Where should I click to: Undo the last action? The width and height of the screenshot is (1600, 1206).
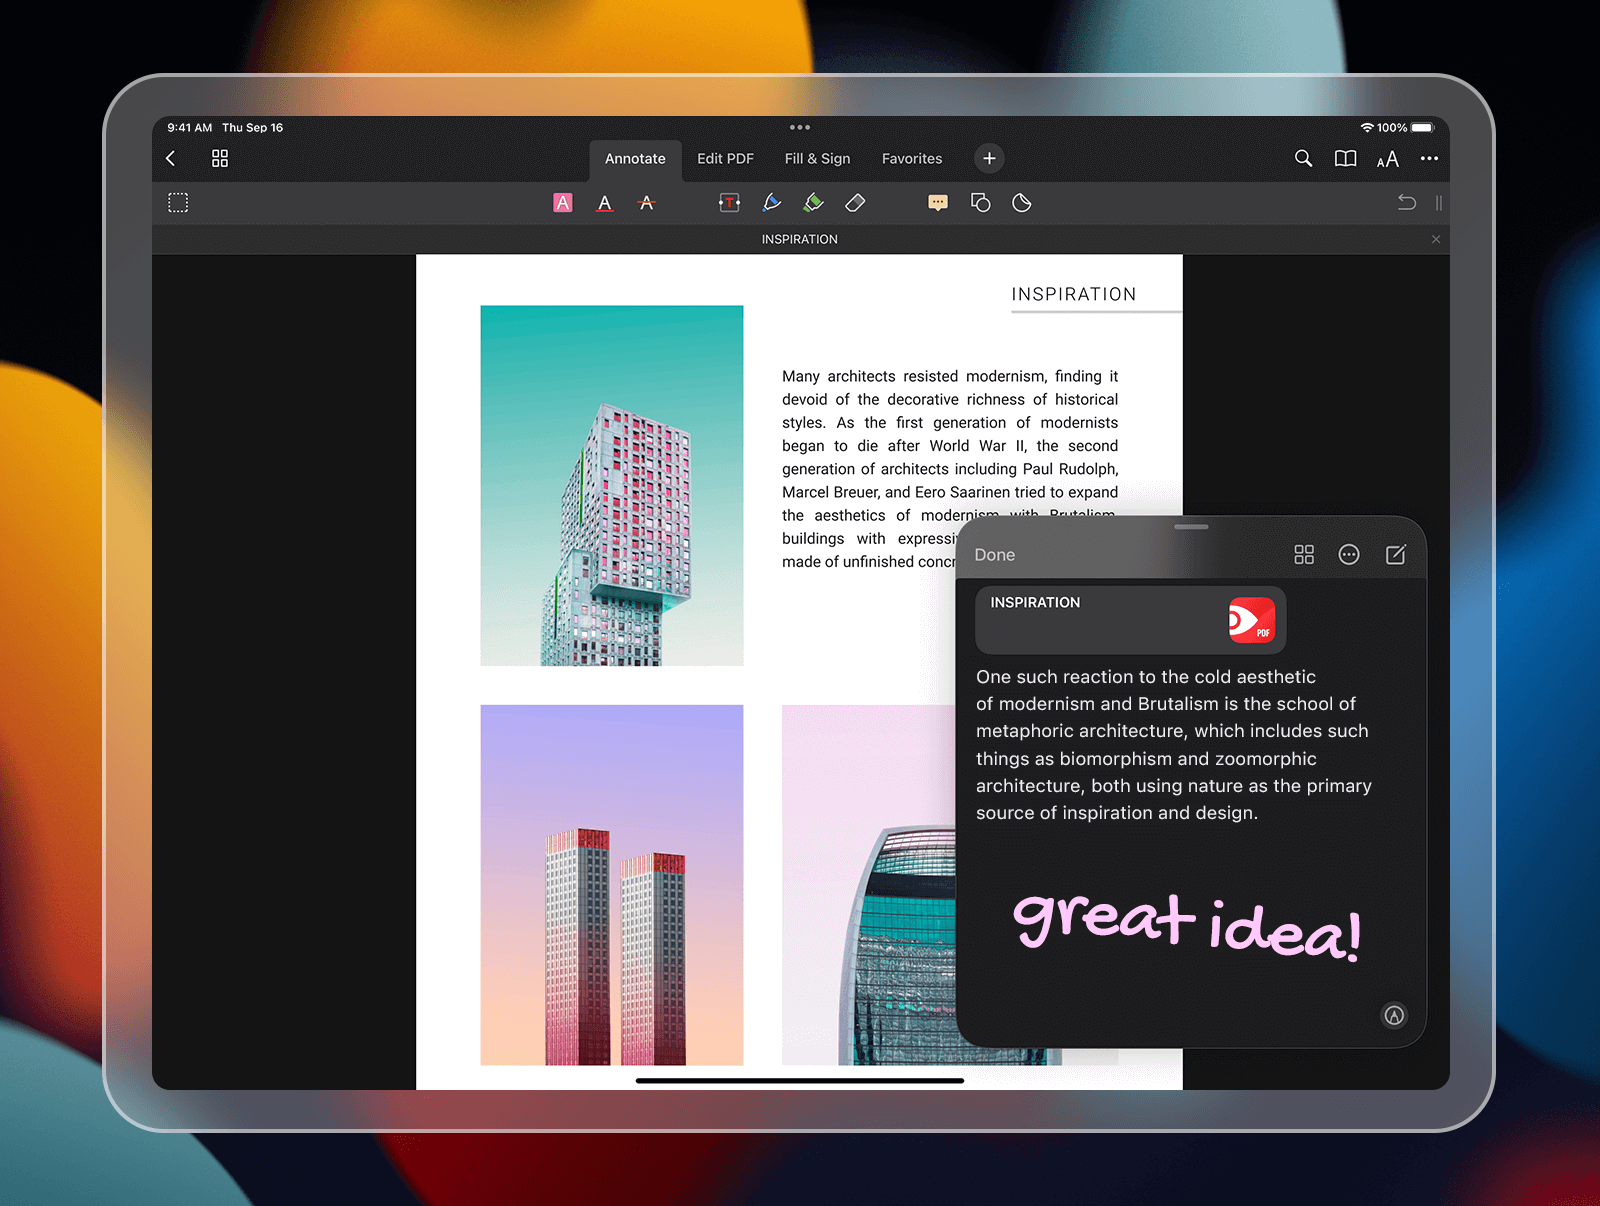pos(1406,203)
